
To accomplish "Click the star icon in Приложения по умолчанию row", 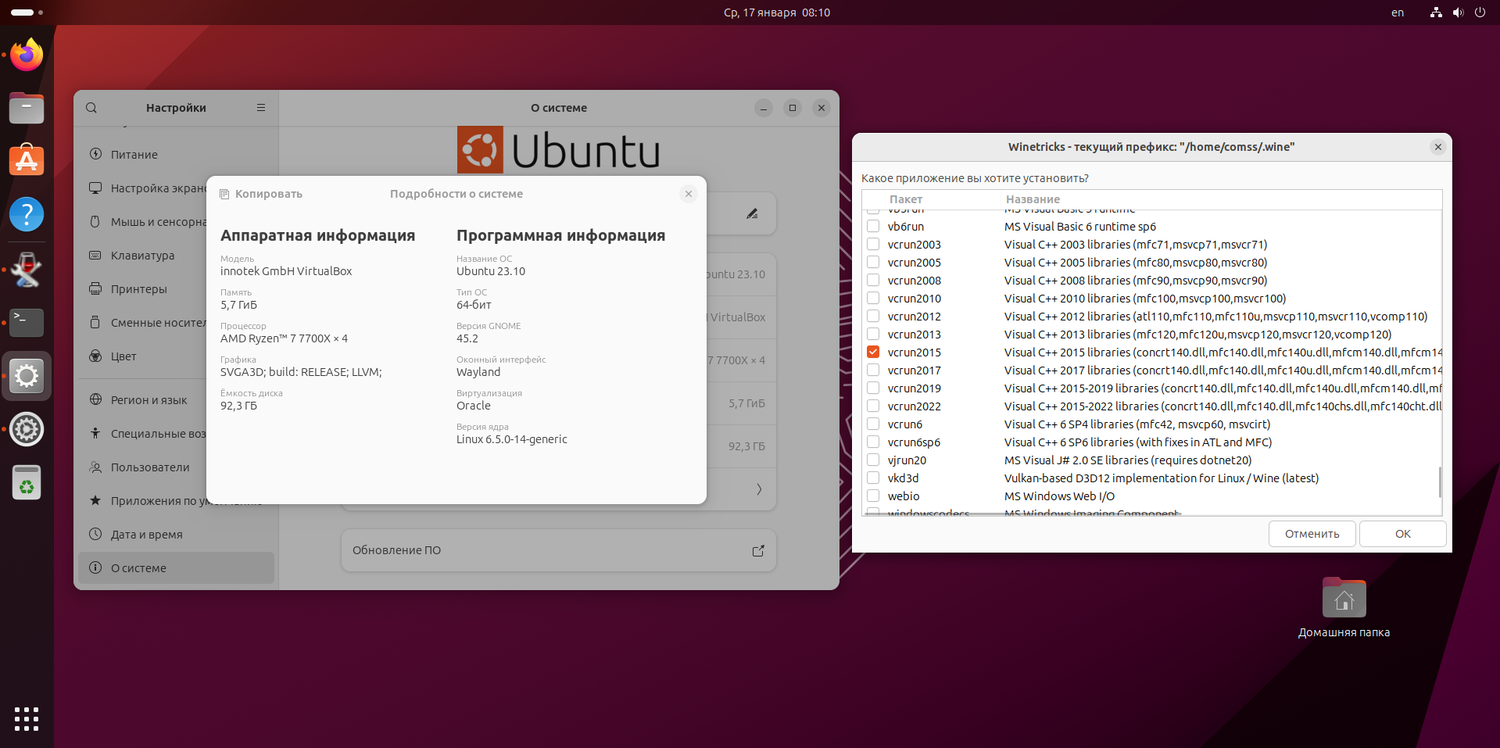I will tap(96, 500).
